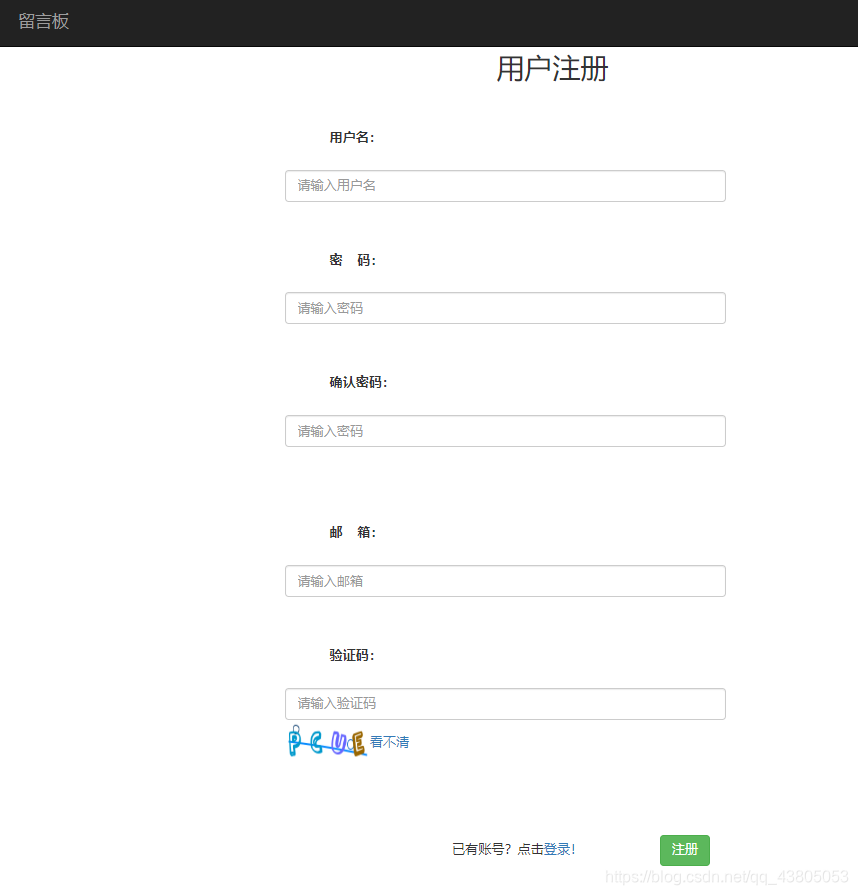The image size is (858, 895).
Task: Click the 确认密码 confirm password field
Action: pos(505,431)
